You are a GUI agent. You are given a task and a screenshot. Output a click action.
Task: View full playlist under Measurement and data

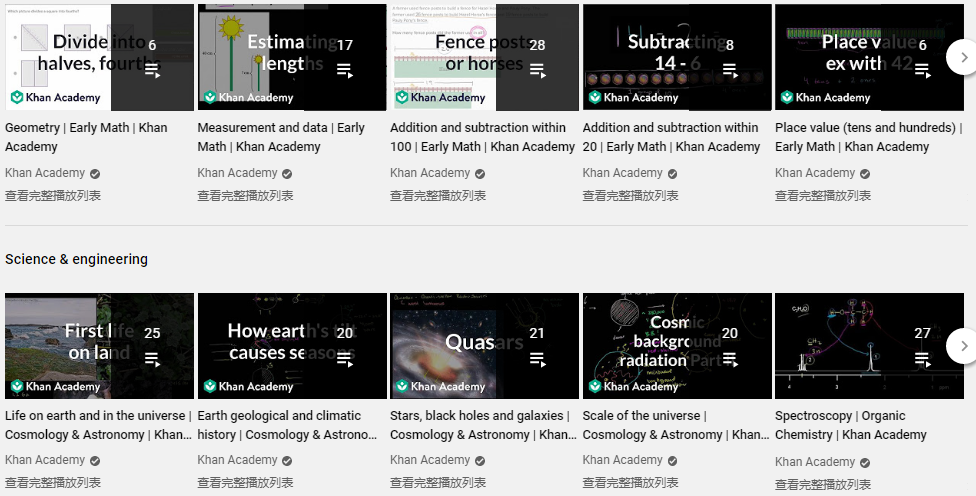(x=245, y=195)
